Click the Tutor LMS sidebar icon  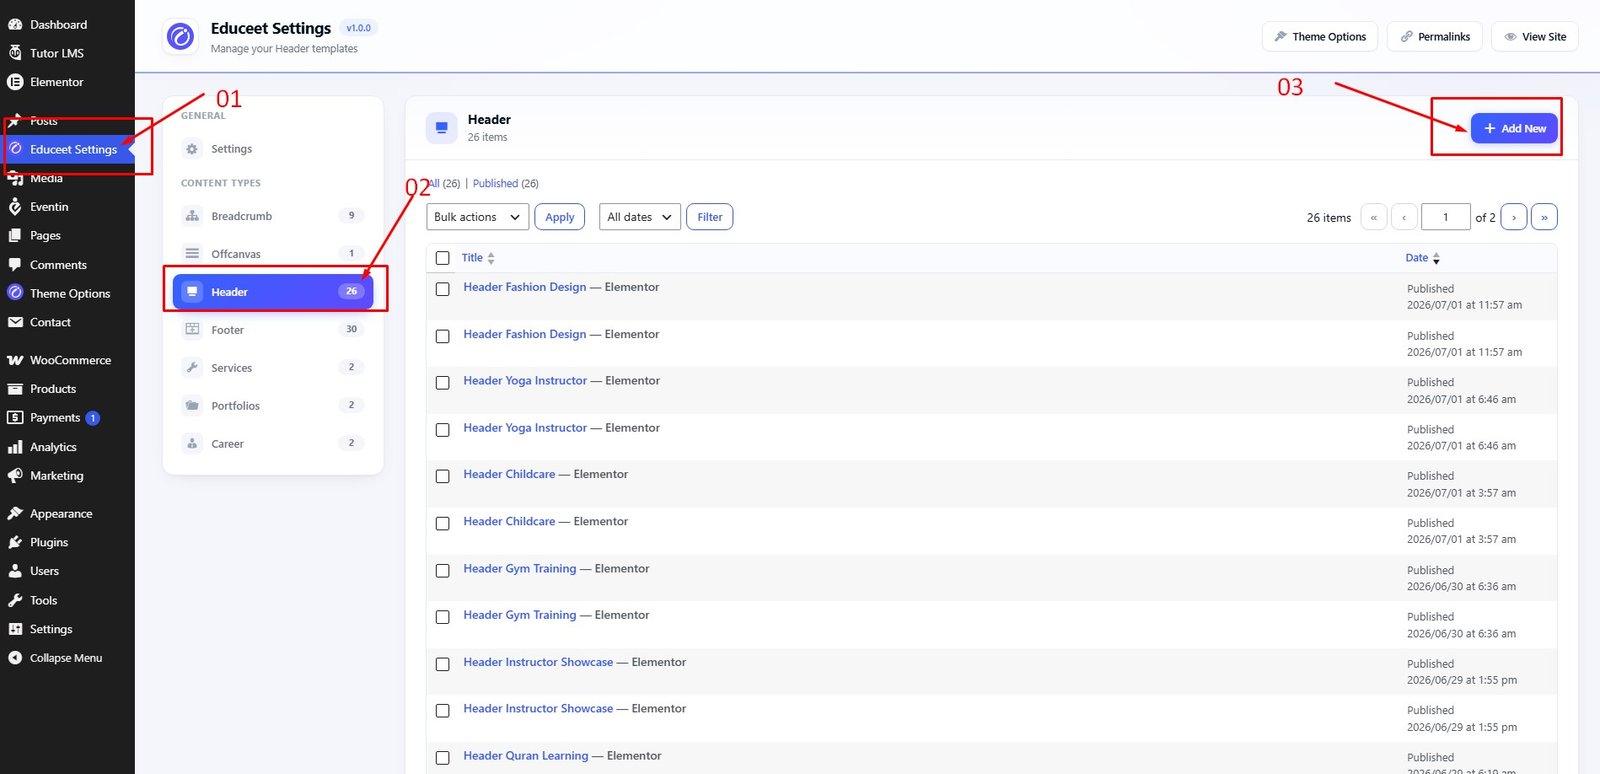coord(15,53)
